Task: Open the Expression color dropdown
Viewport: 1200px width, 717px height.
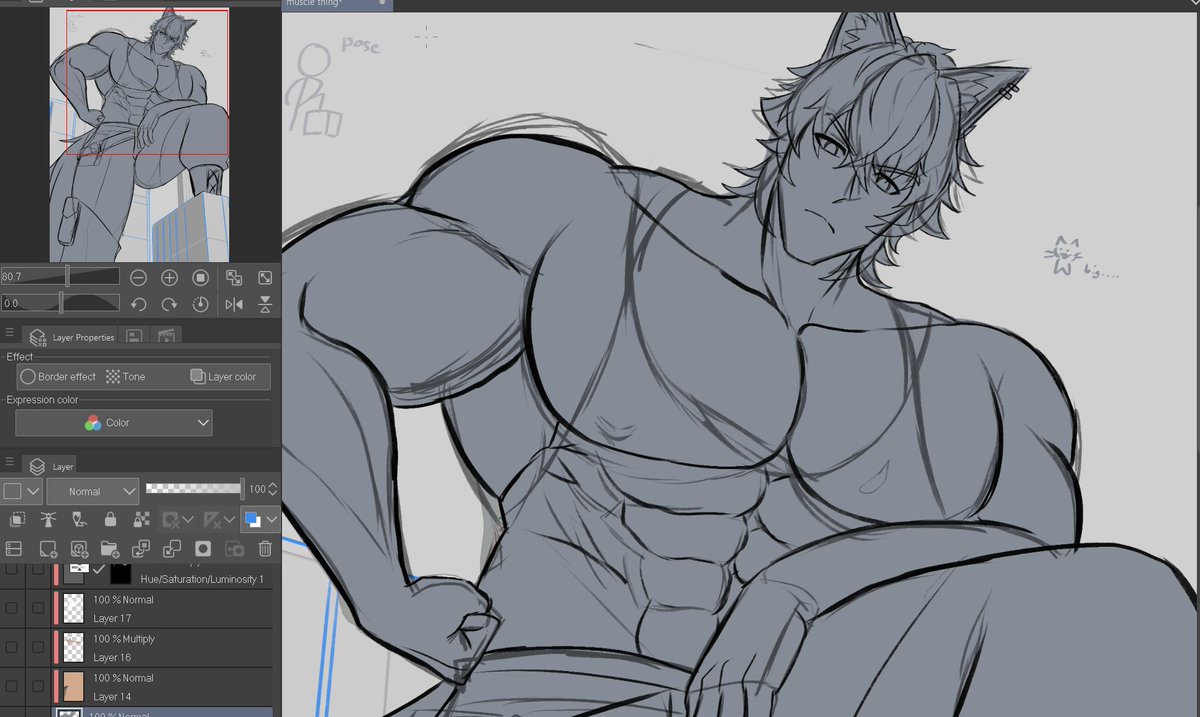Action: [x=112, y=422]
